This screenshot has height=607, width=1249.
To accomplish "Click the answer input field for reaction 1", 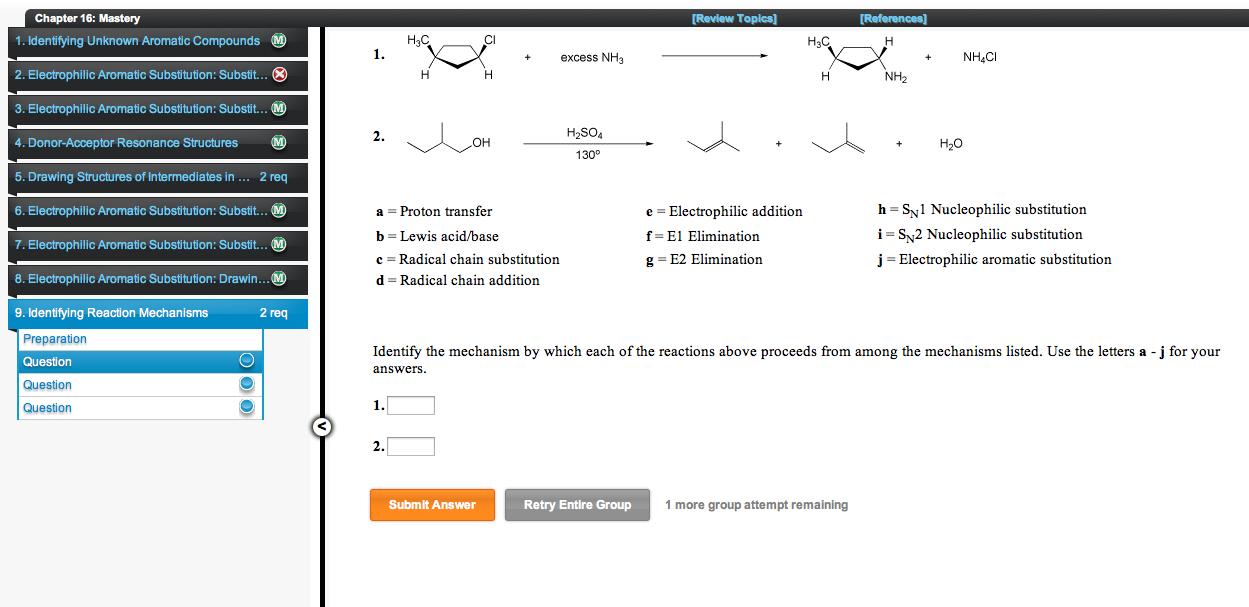I will (410, 405).
